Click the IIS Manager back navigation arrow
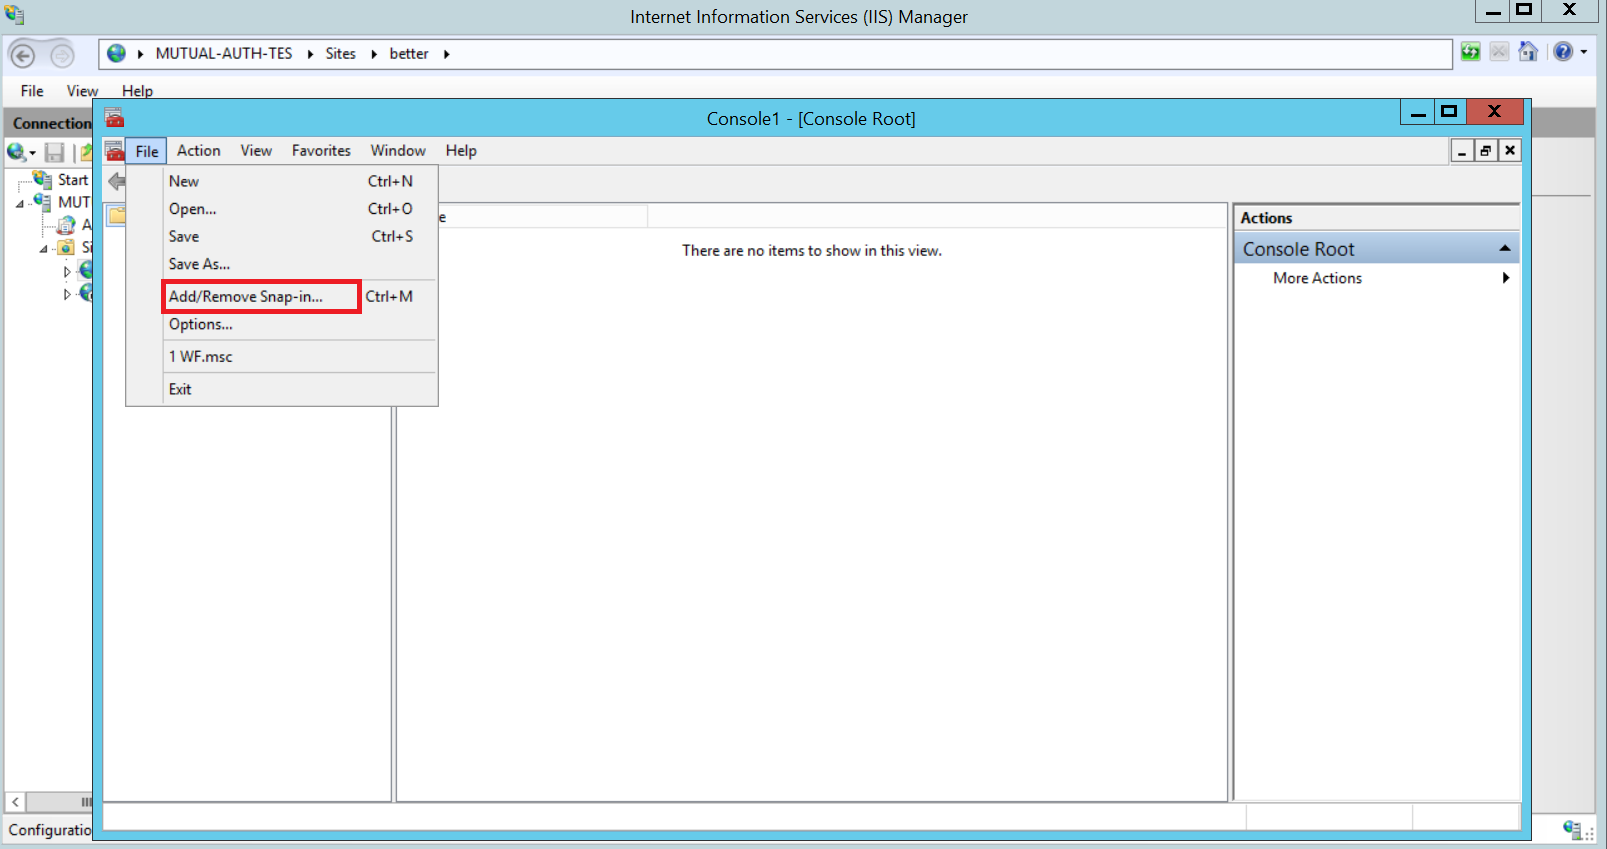The width and height of the screenshot is (1607, 849). pos(22,55)
